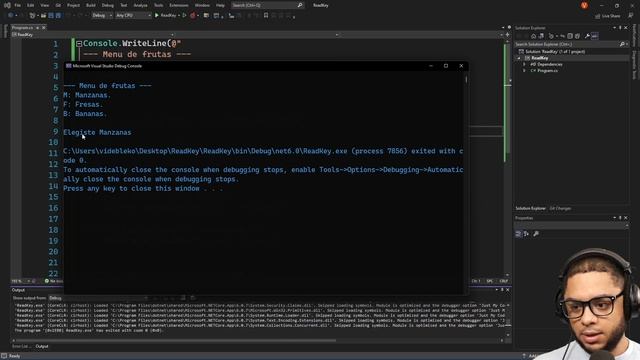Screen dimensions: 640x360
Task: Collapse the Console.WriteLine code block
Action: 79,44
